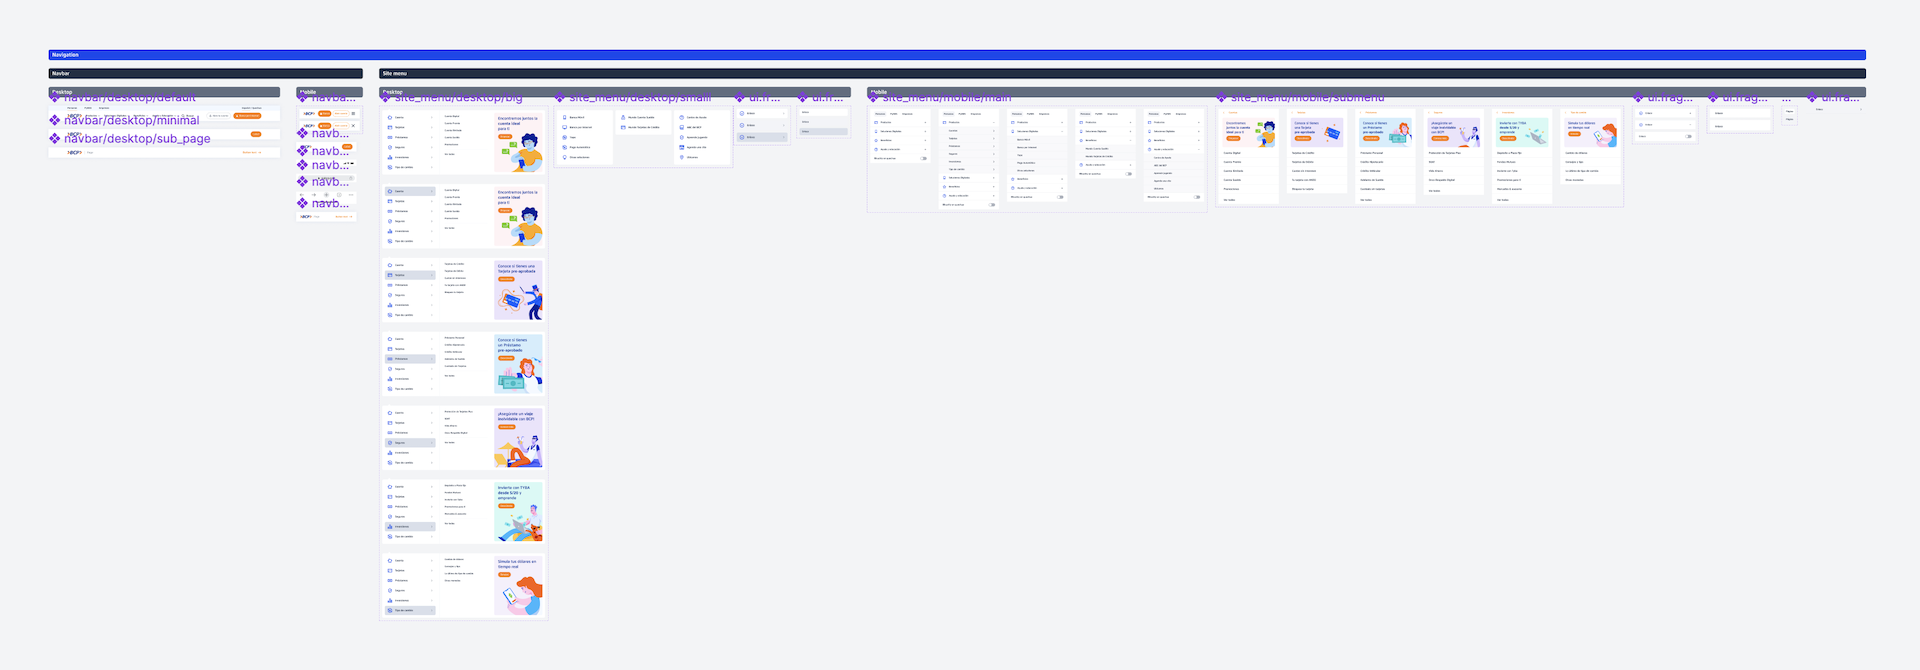Toggle switch at bottom of second mobile menu
Viewport: 1920px width, 670px height.
992,205
